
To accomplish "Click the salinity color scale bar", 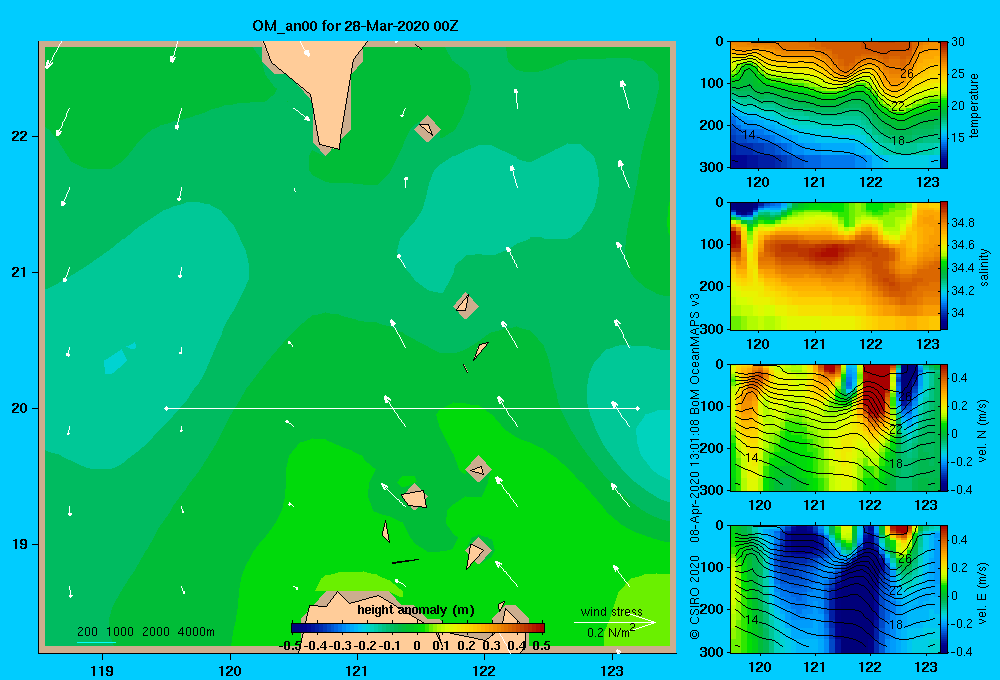I will point(944,266).
